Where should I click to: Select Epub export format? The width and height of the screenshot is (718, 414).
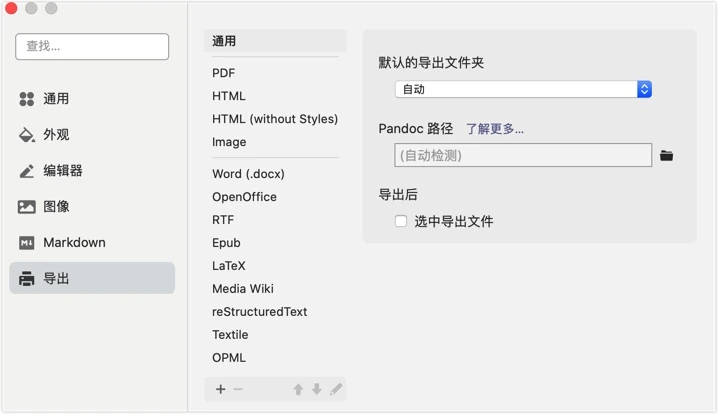(x=275, y=243)
